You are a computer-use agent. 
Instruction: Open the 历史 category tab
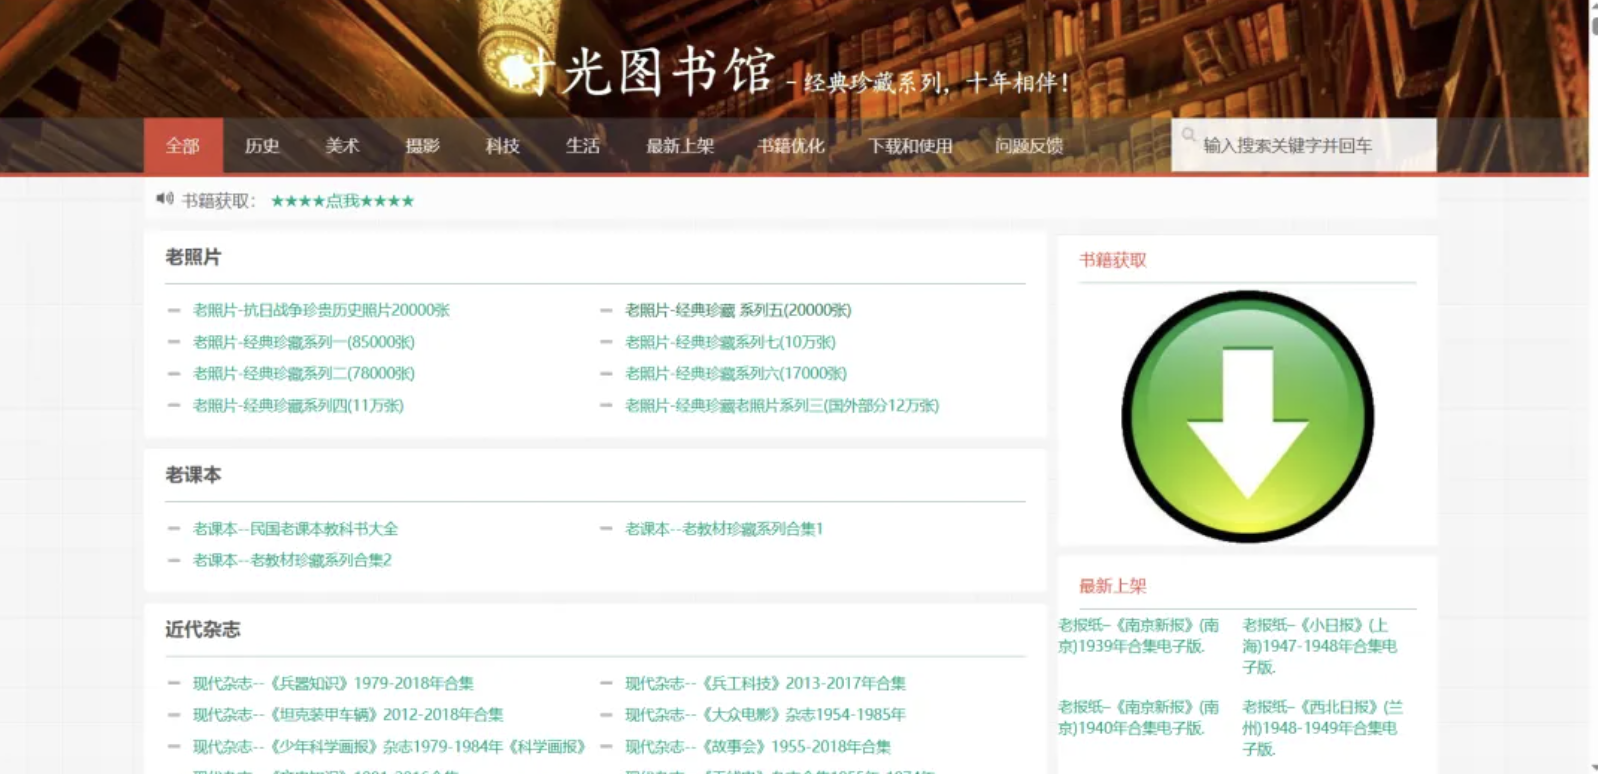(x=262, y=146)
